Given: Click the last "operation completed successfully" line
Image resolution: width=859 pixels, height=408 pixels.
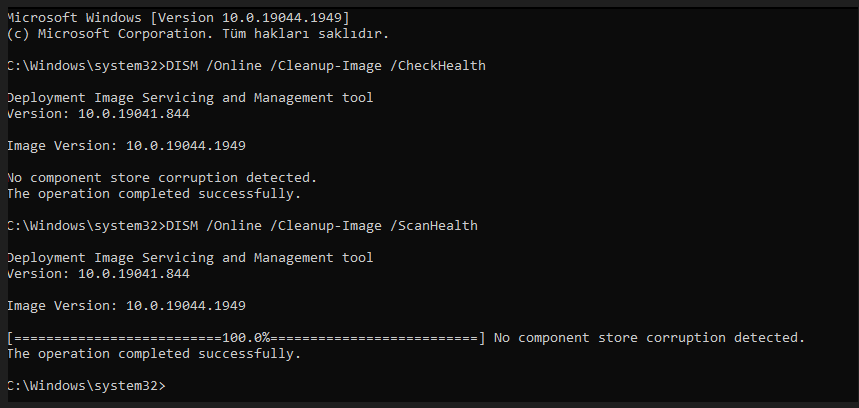Looking at the screenshot, I should tap(153, 353).
